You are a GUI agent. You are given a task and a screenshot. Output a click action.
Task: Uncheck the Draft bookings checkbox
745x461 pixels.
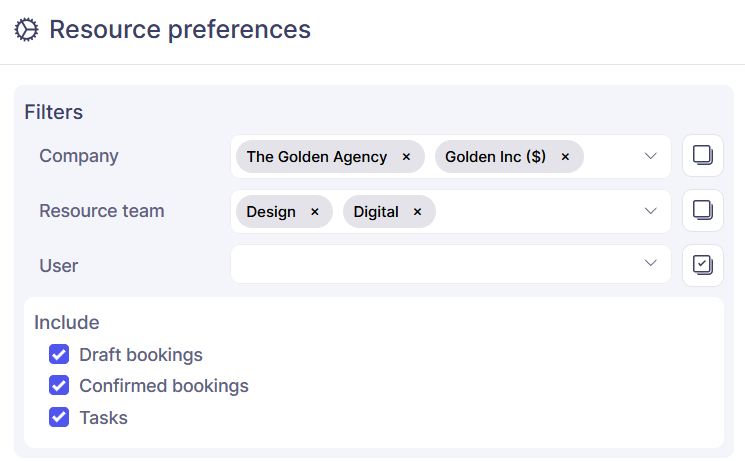[59, 355]
